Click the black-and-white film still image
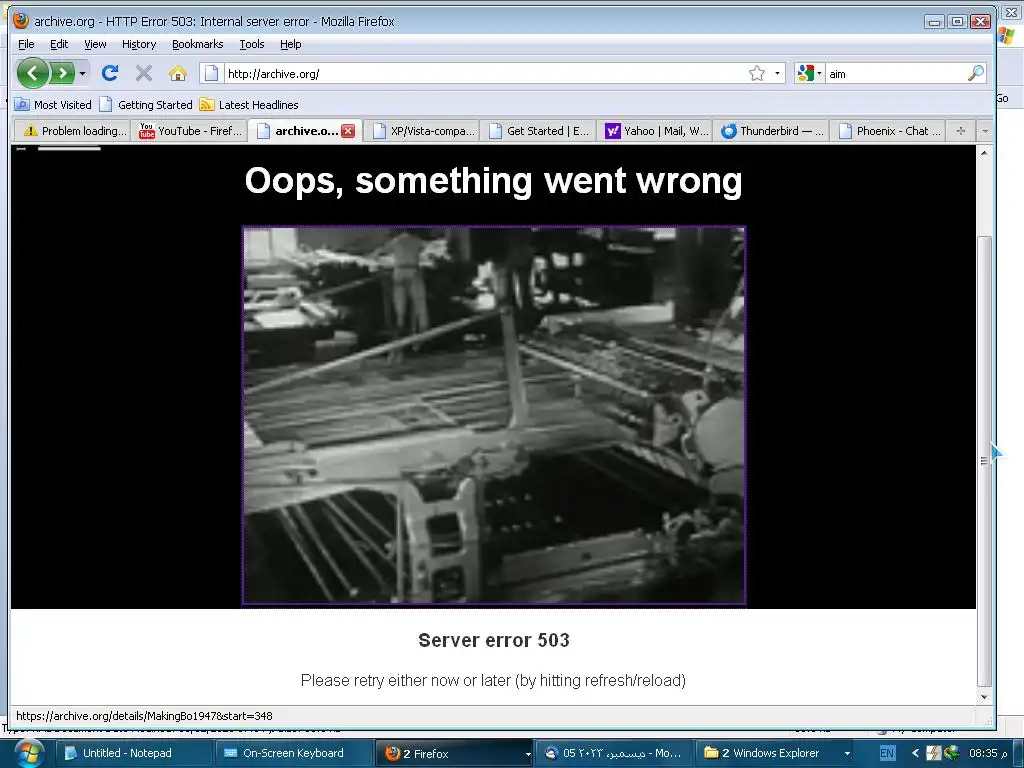This screenshot has width=1024, height=768. point(494,415)
